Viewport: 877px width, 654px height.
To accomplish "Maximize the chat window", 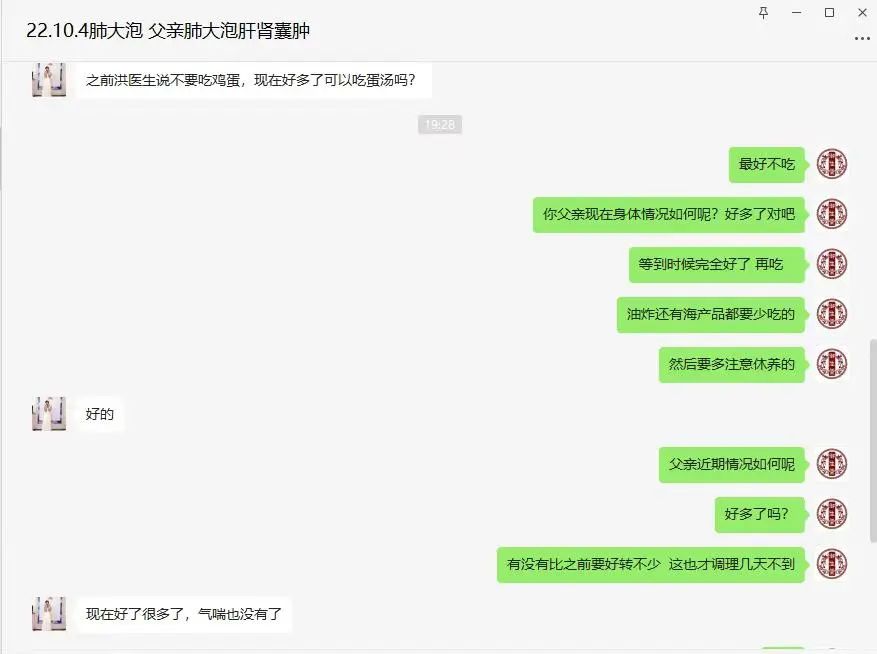I will click(829, 12).
